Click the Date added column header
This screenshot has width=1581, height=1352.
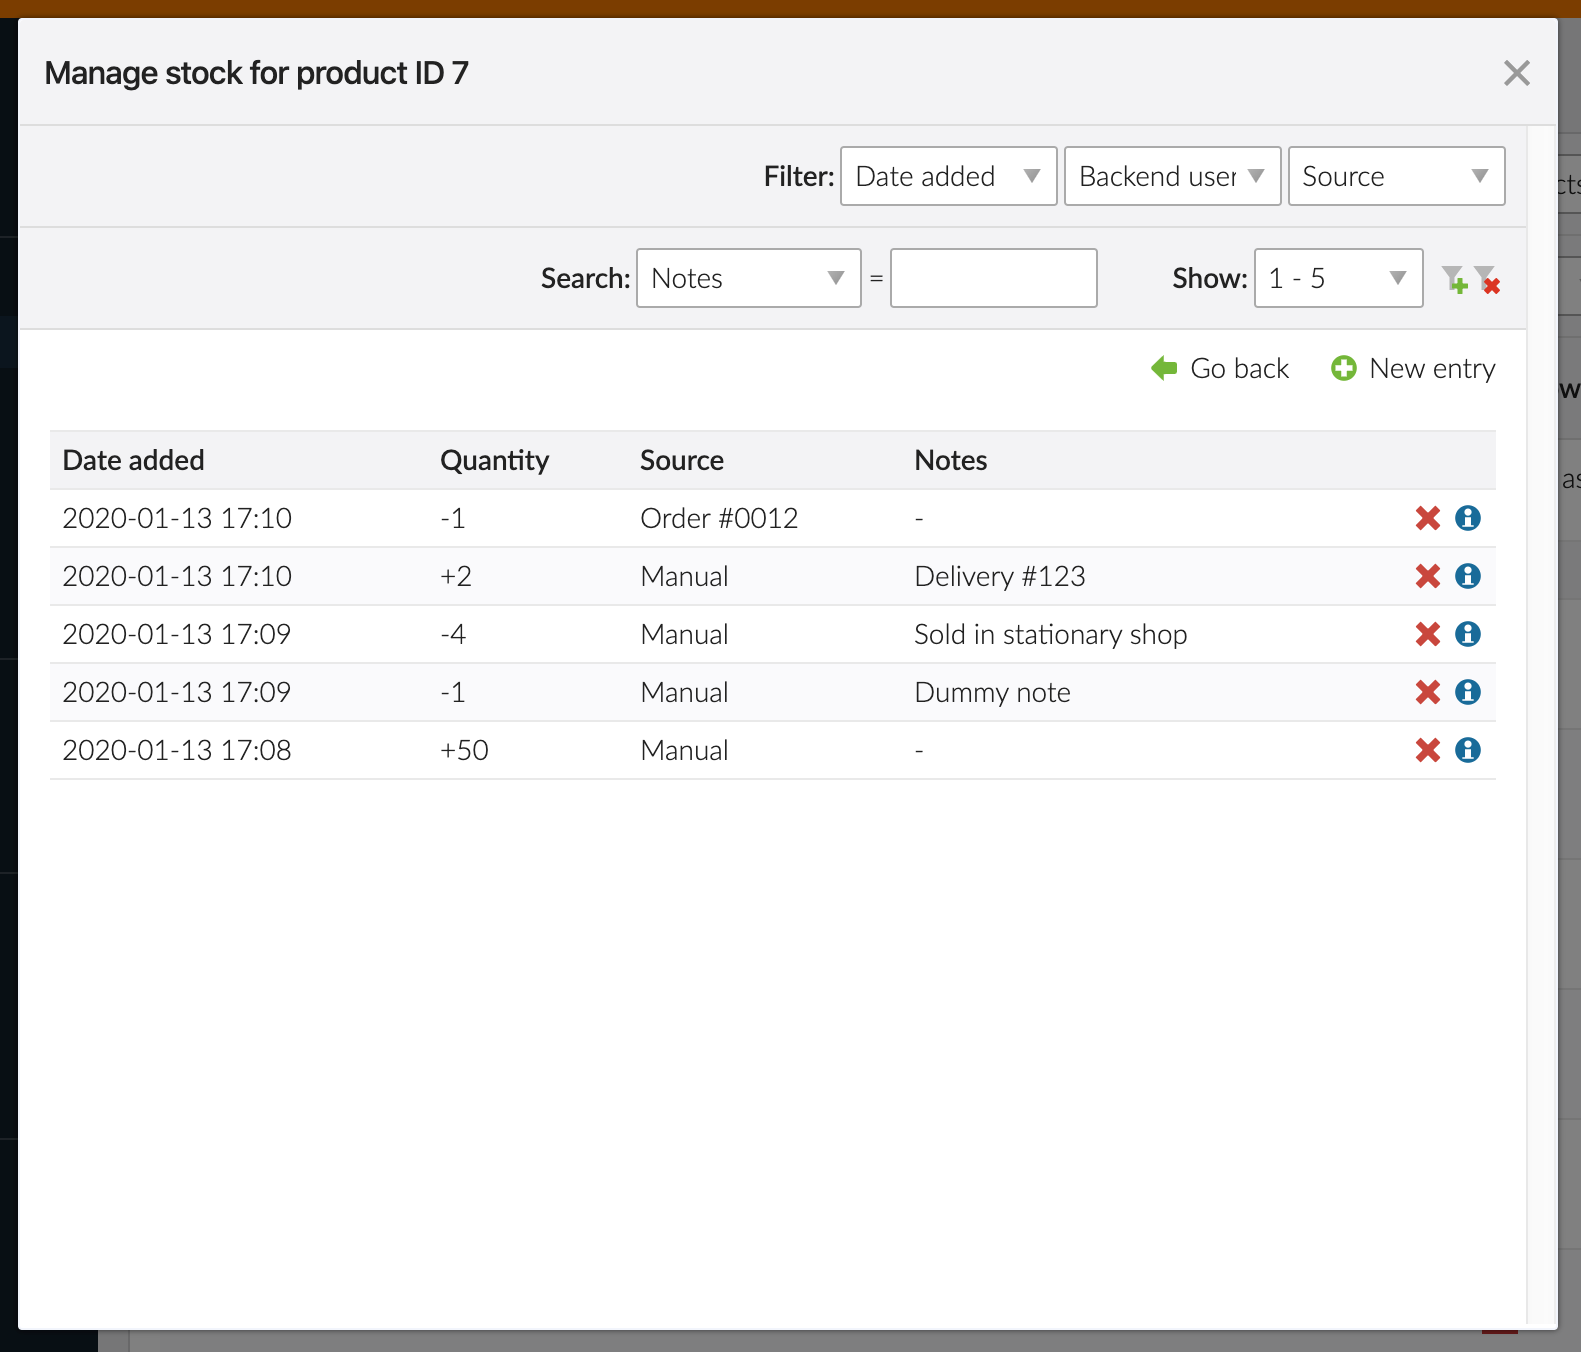(133, 460)
